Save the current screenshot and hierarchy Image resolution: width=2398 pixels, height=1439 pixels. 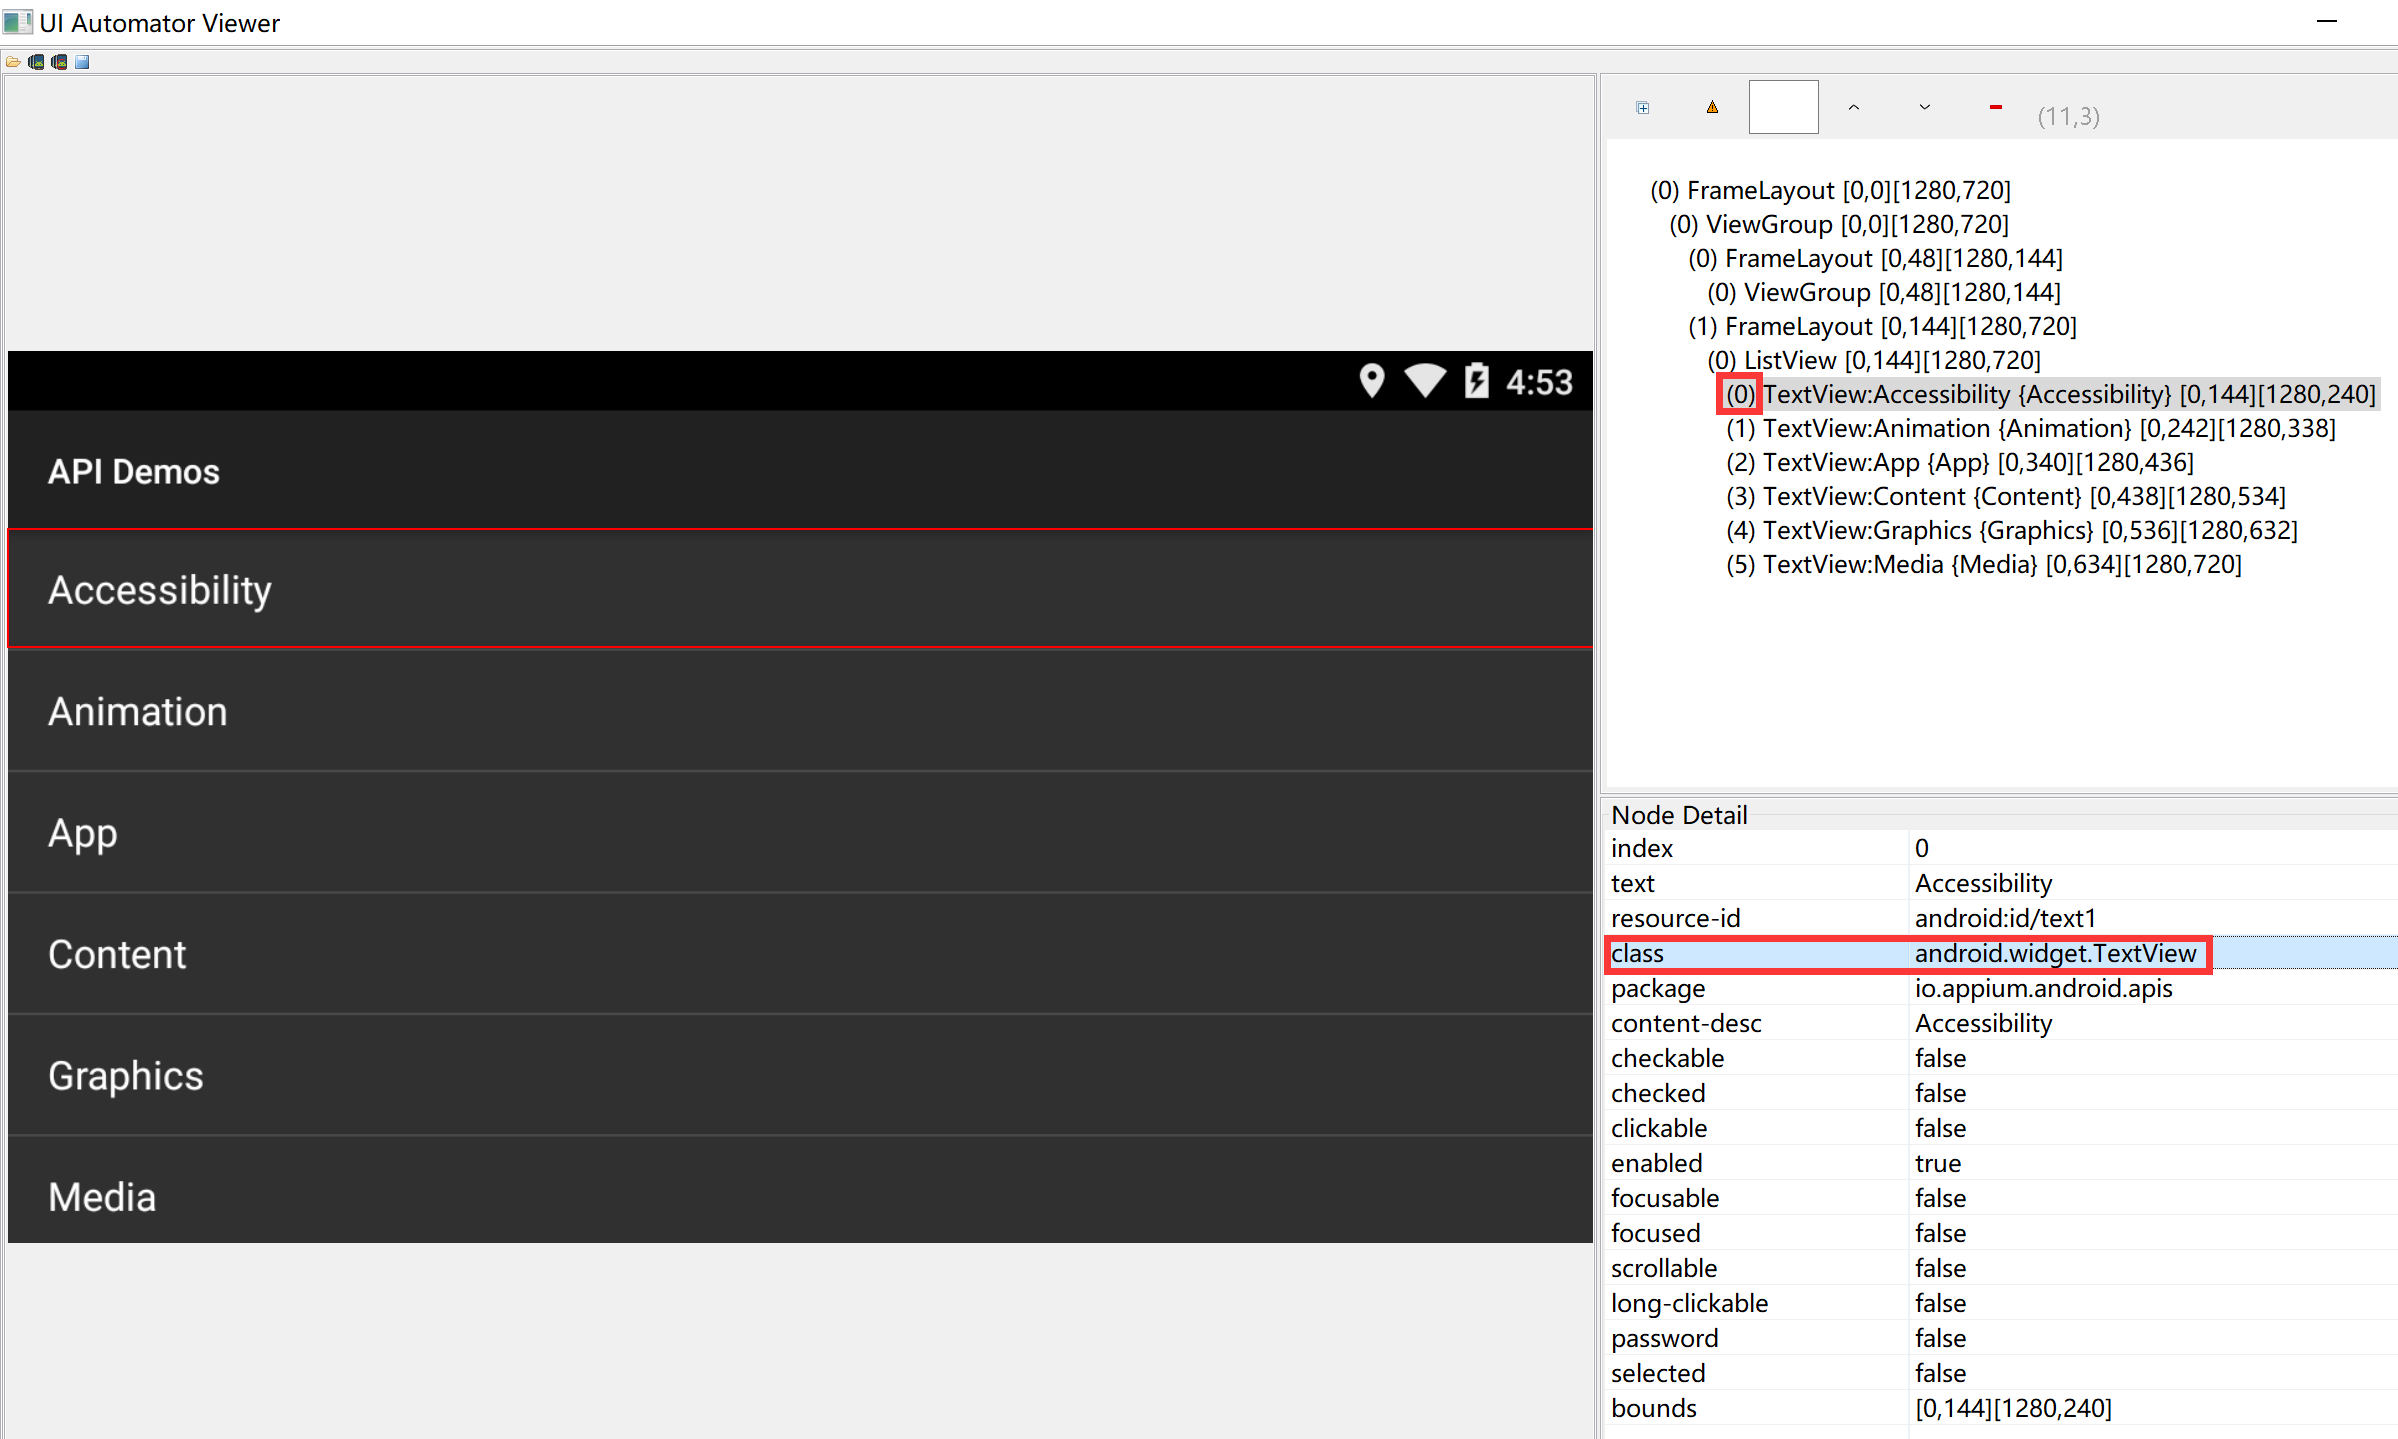pyautogui.click(x=81, y=61)
